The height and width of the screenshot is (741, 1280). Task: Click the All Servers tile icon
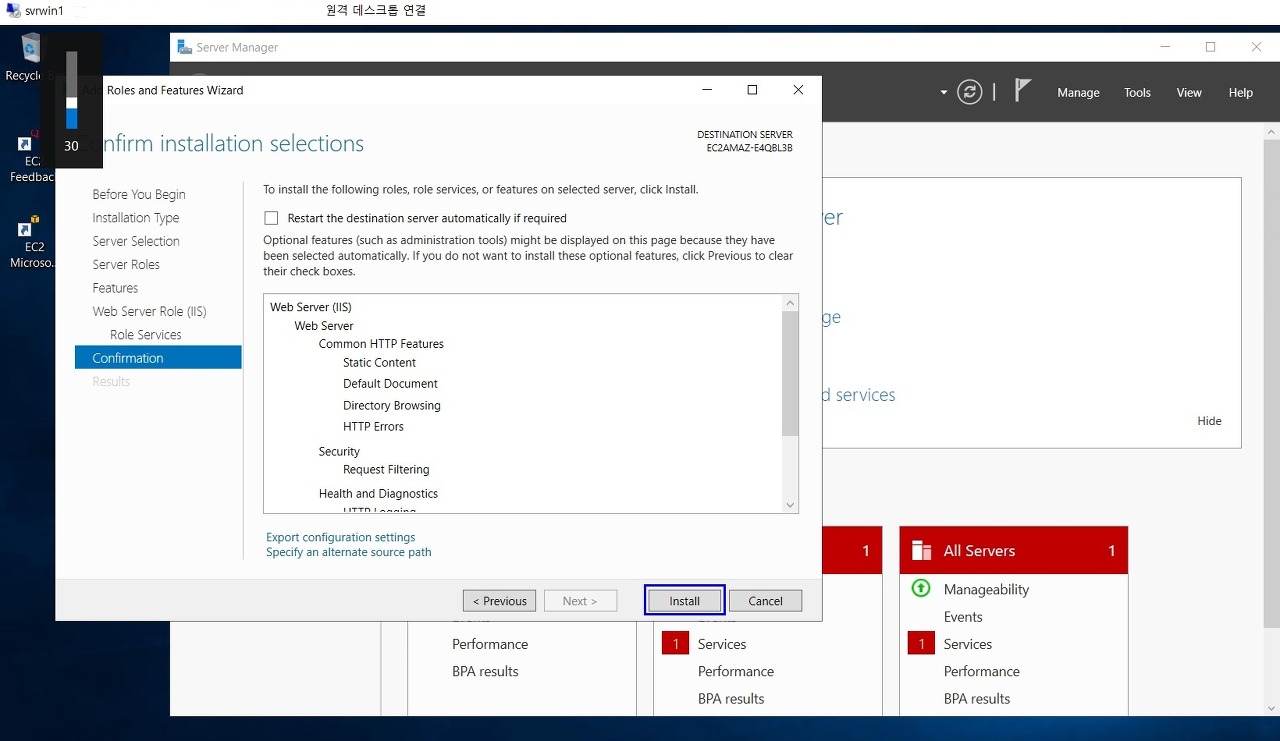(x=922, y=551)
